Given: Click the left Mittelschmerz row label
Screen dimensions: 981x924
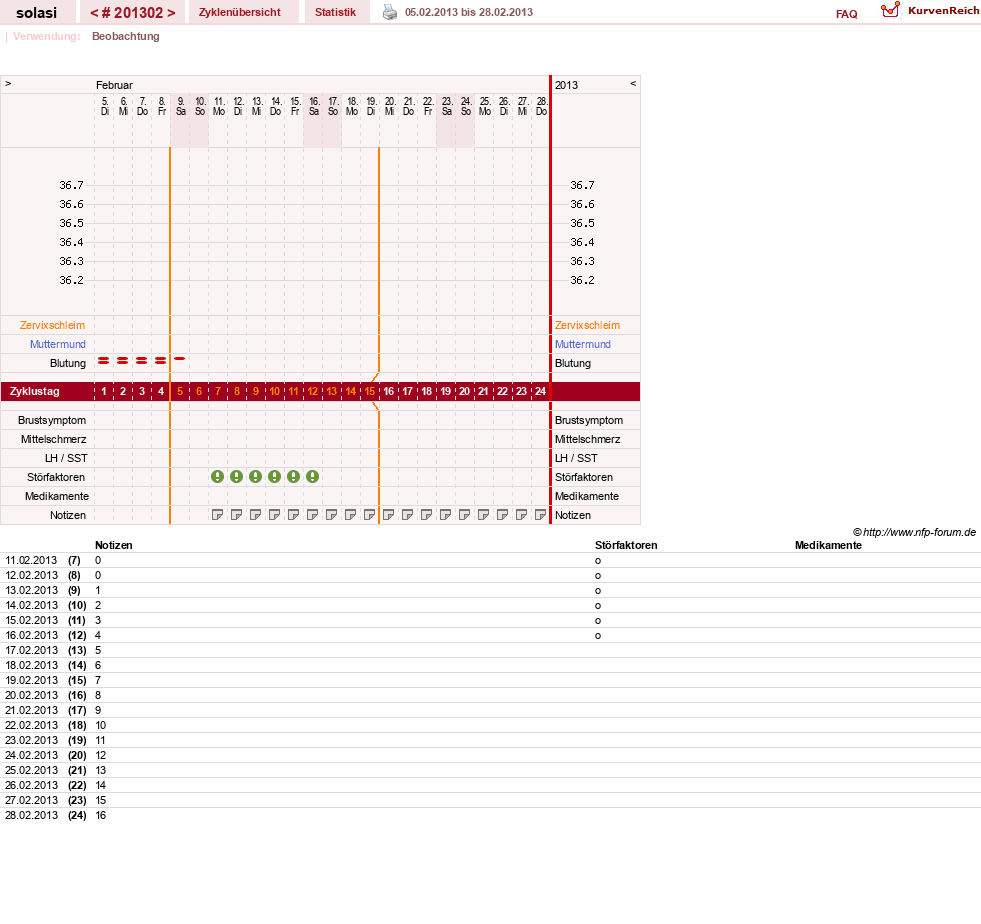Looking at the screenshot, I should (54, 439).
